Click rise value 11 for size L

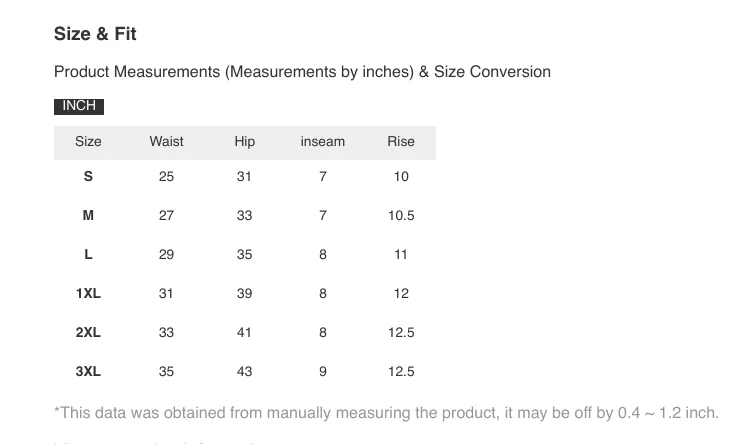[x=400, y=254]
